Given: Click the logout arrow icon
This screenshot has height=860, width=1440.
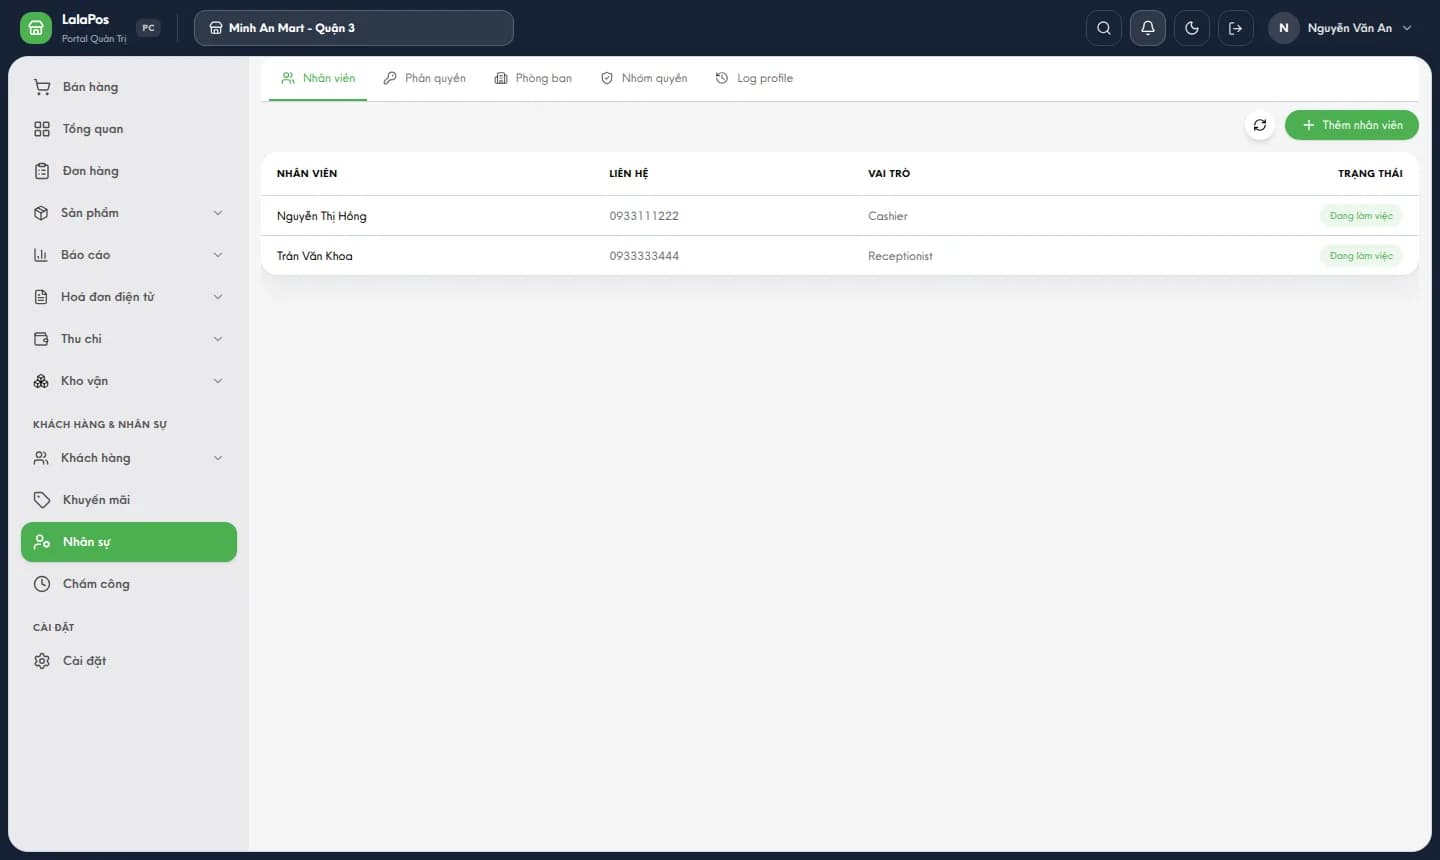Looking at the screenshot, I should [x=1236, y=28].
